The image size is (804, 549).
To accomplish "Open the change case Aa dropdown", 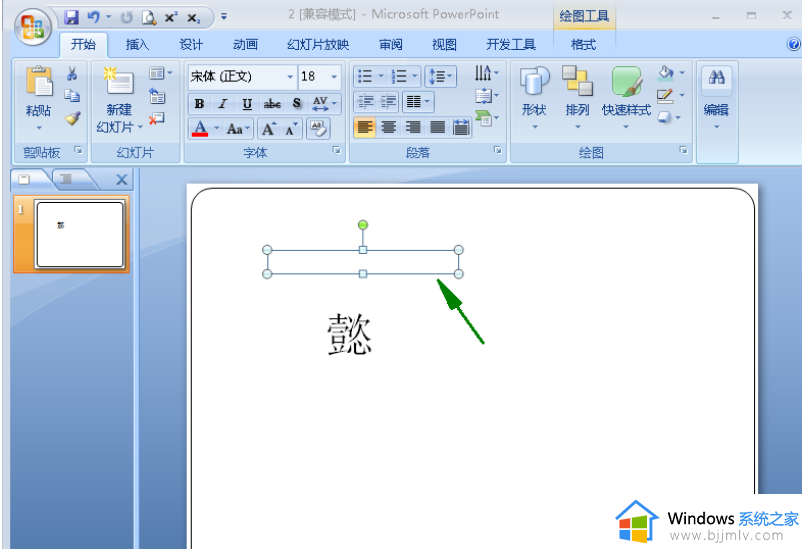I will pyautogui.click(x=238, y=129).
